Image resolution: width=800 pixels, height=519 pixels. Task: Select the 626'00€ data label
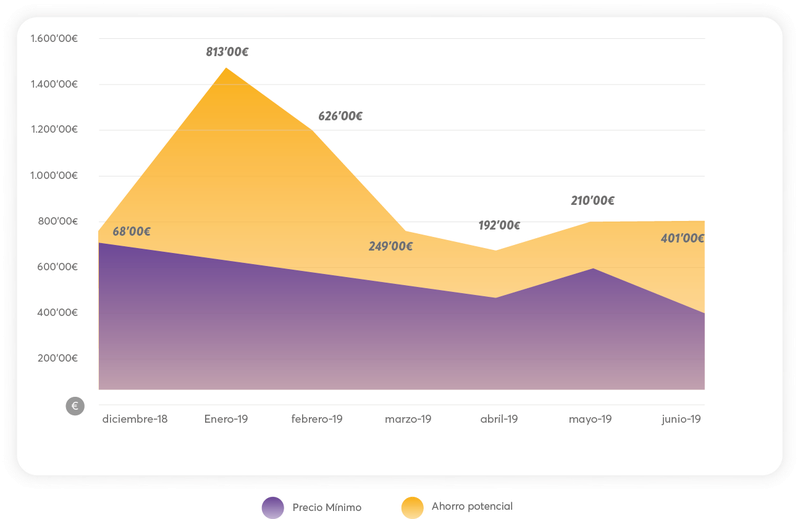click(340, 116)
